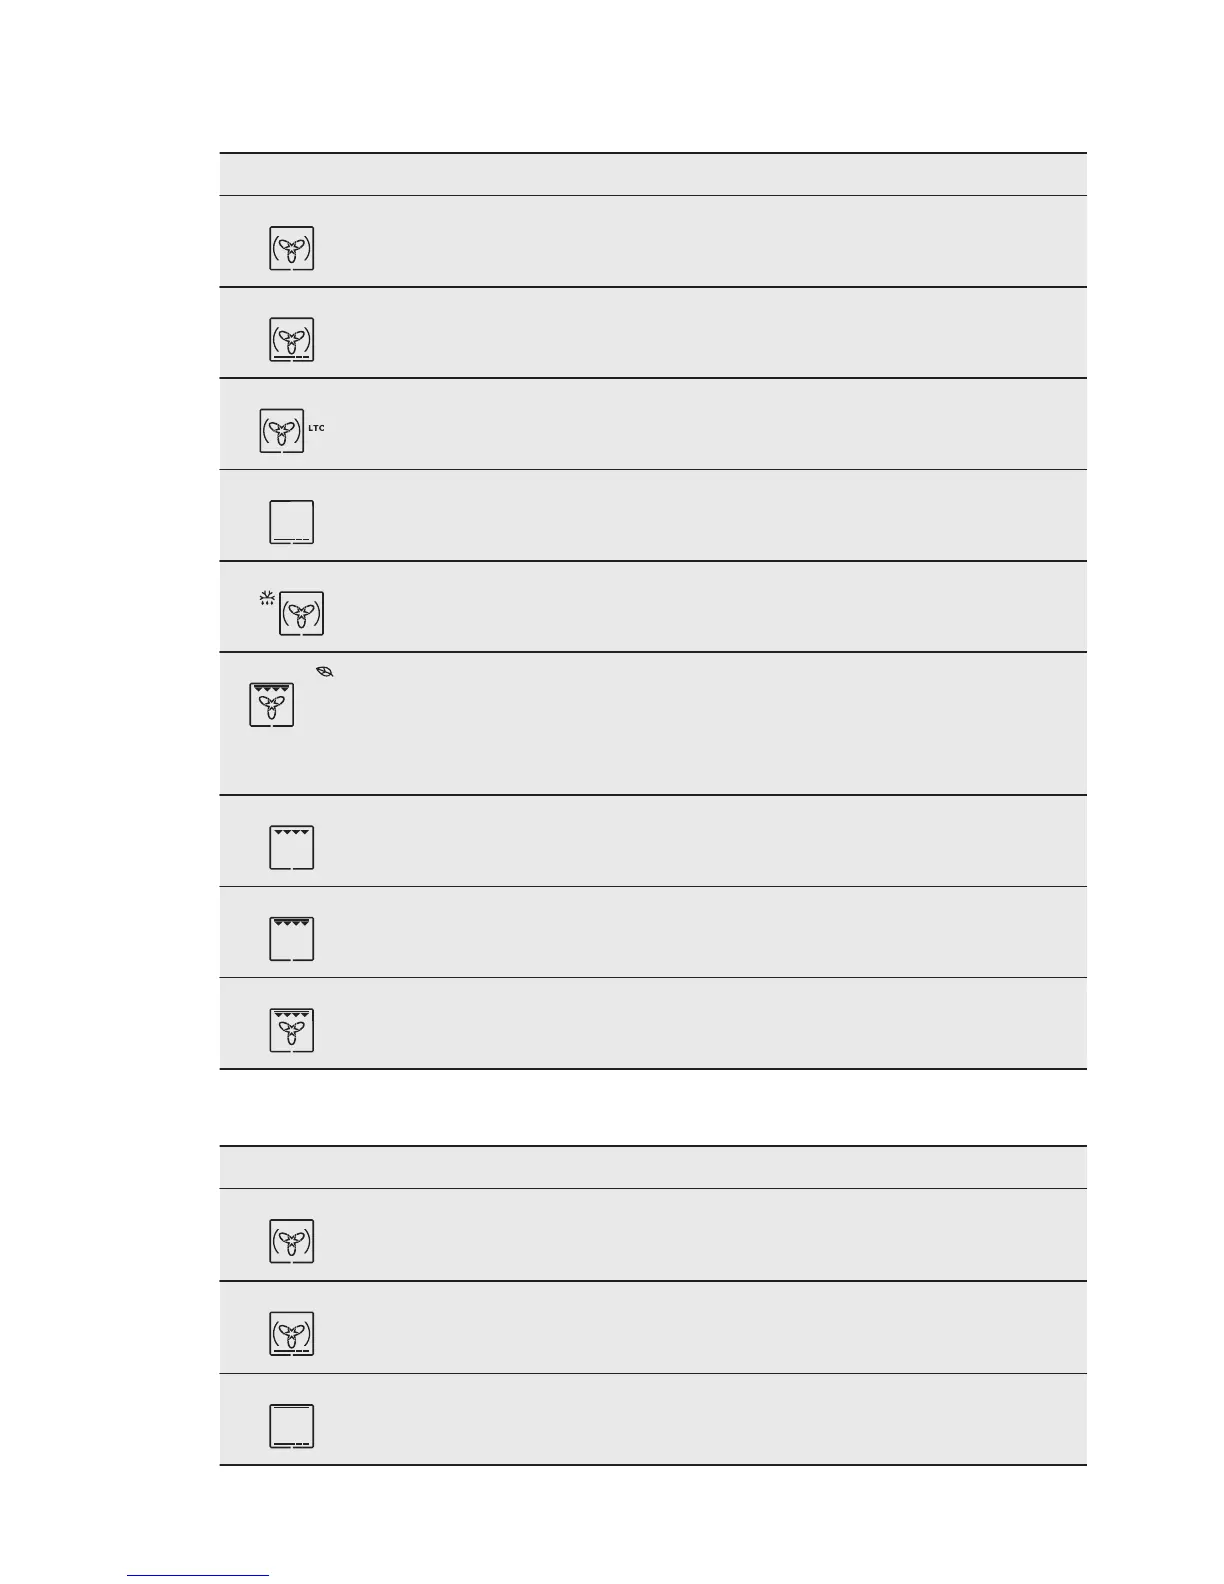
Task: Click the blank header row of upper table
Action: tap(652, 174)
